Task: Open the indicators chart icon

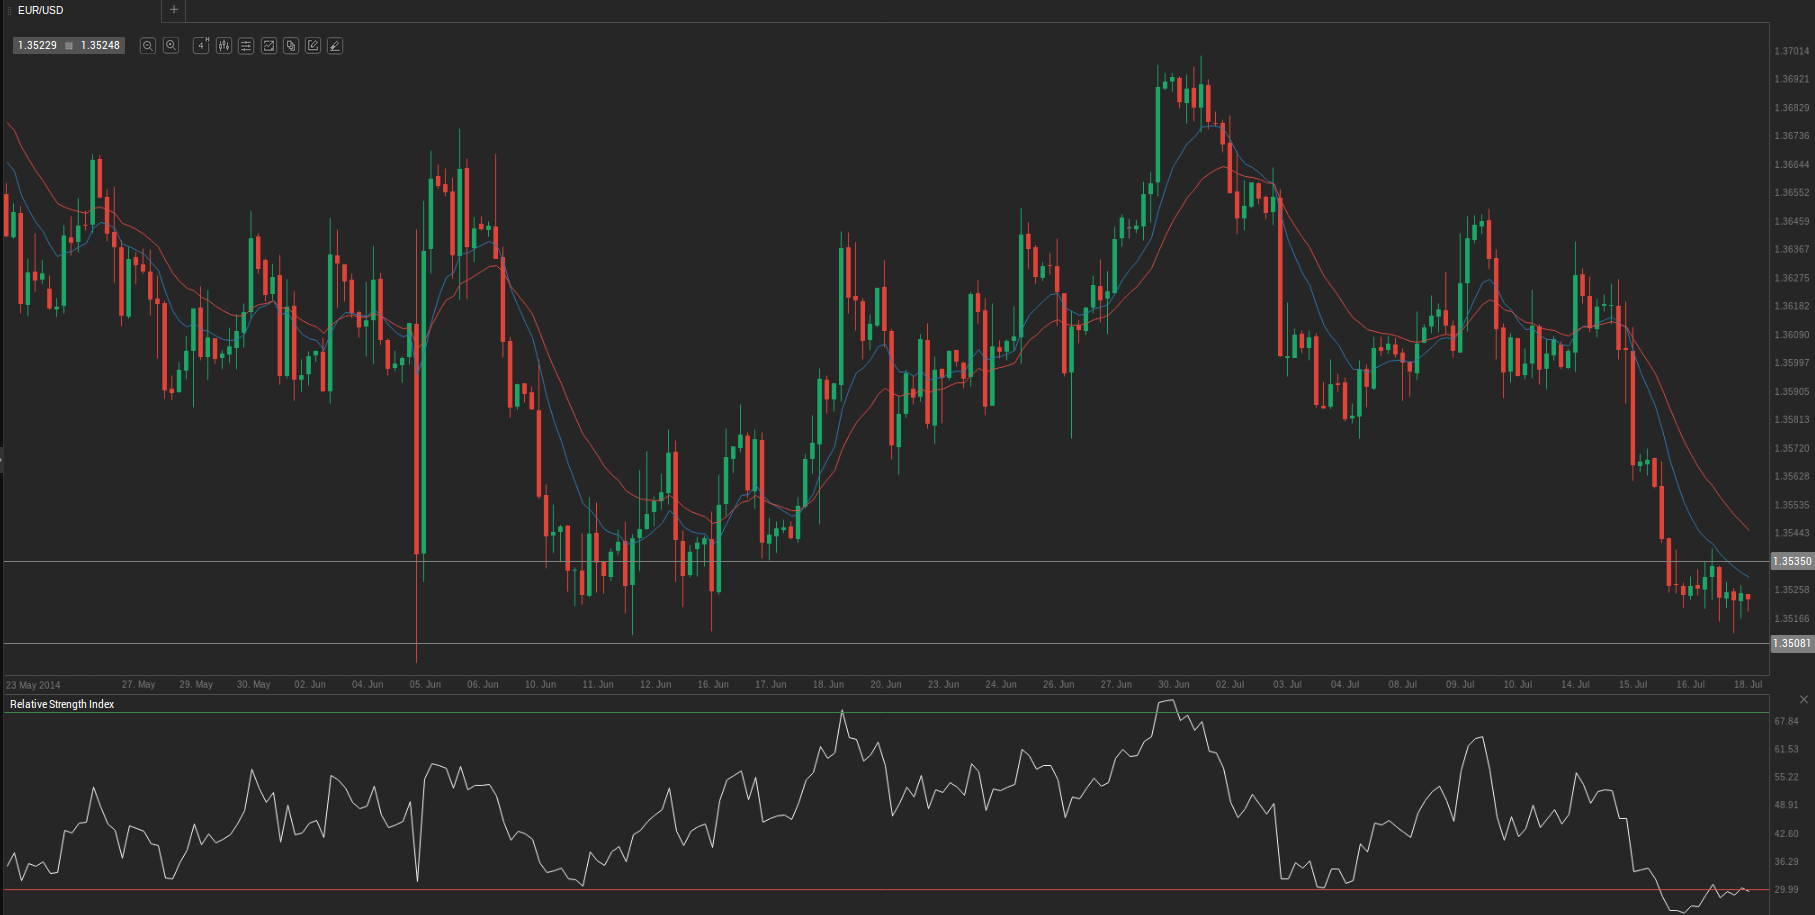Action: click(x=269, y=46)
